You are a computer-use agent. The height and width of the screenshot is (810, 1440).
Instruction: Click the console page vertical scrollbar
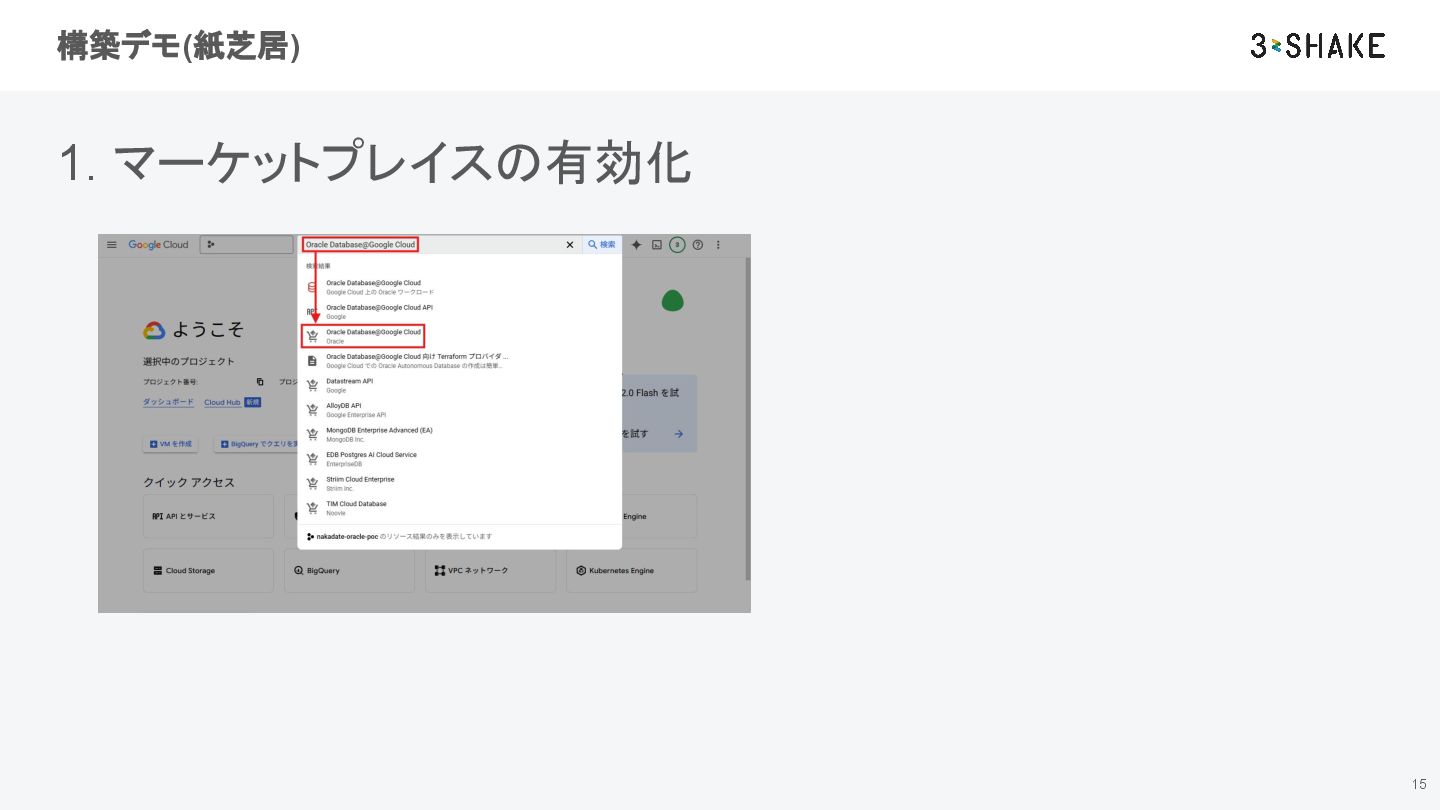(x=746, y=420)
